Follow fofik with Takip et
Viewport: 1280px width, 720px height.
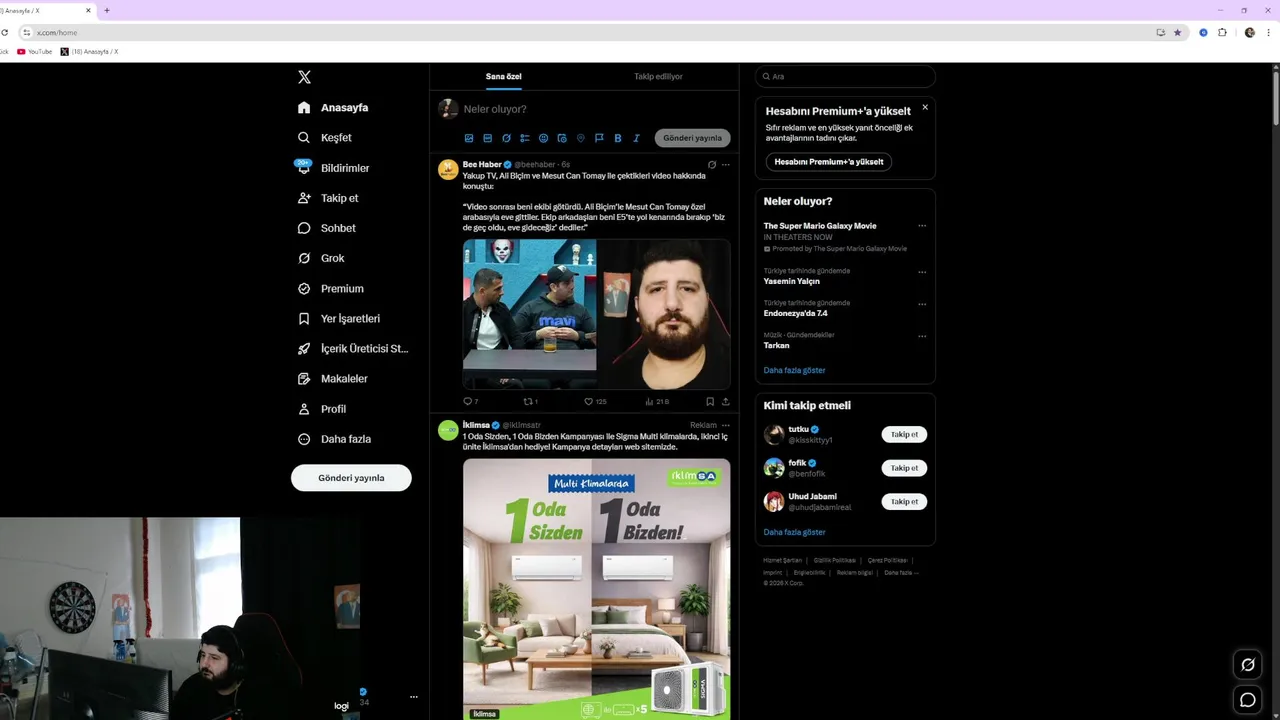[x=904, y=468]
